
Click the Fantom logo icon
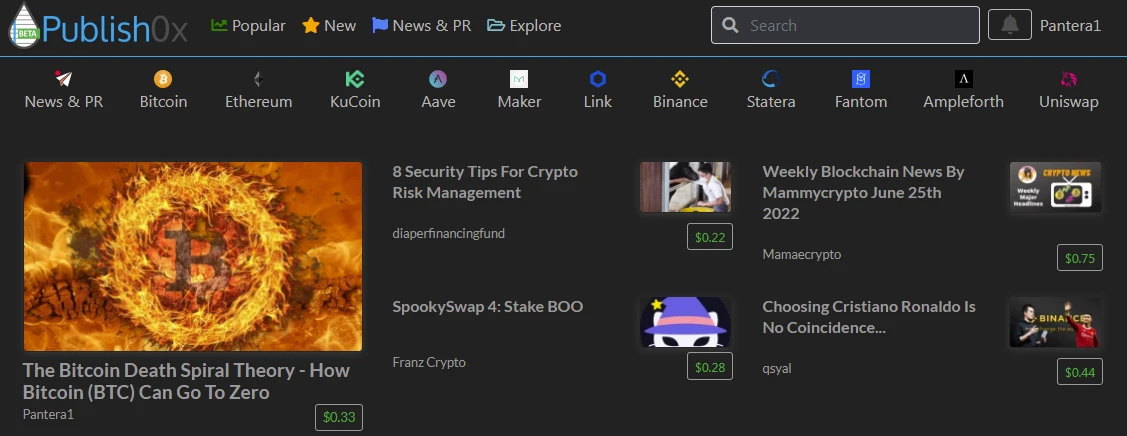click(860, 78)
